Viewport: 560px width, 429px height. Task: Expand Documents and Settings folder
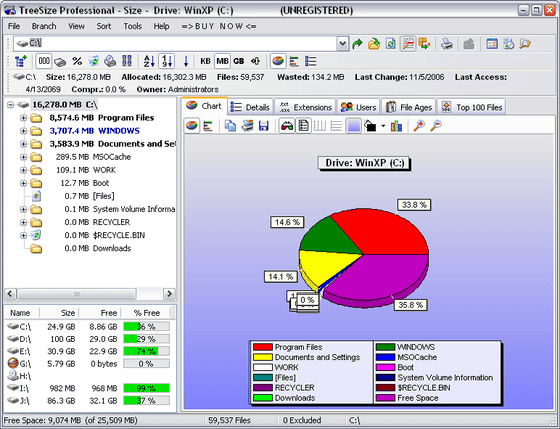[23, 144]
